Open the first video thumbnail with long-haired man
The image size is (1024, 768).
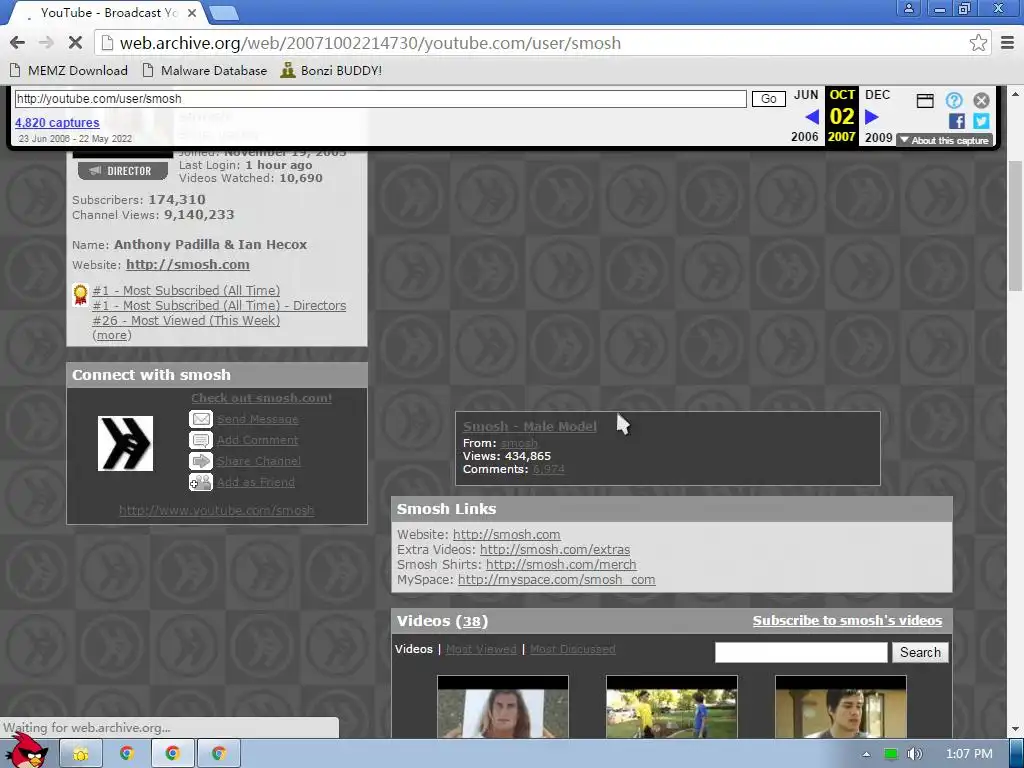tap(502, 707)
